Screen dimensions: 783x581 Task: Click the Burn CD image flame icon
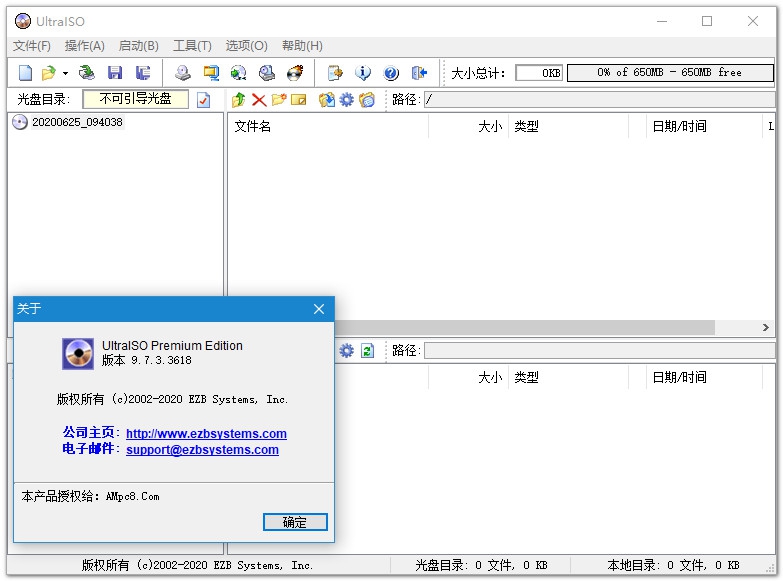coord(295,73)
